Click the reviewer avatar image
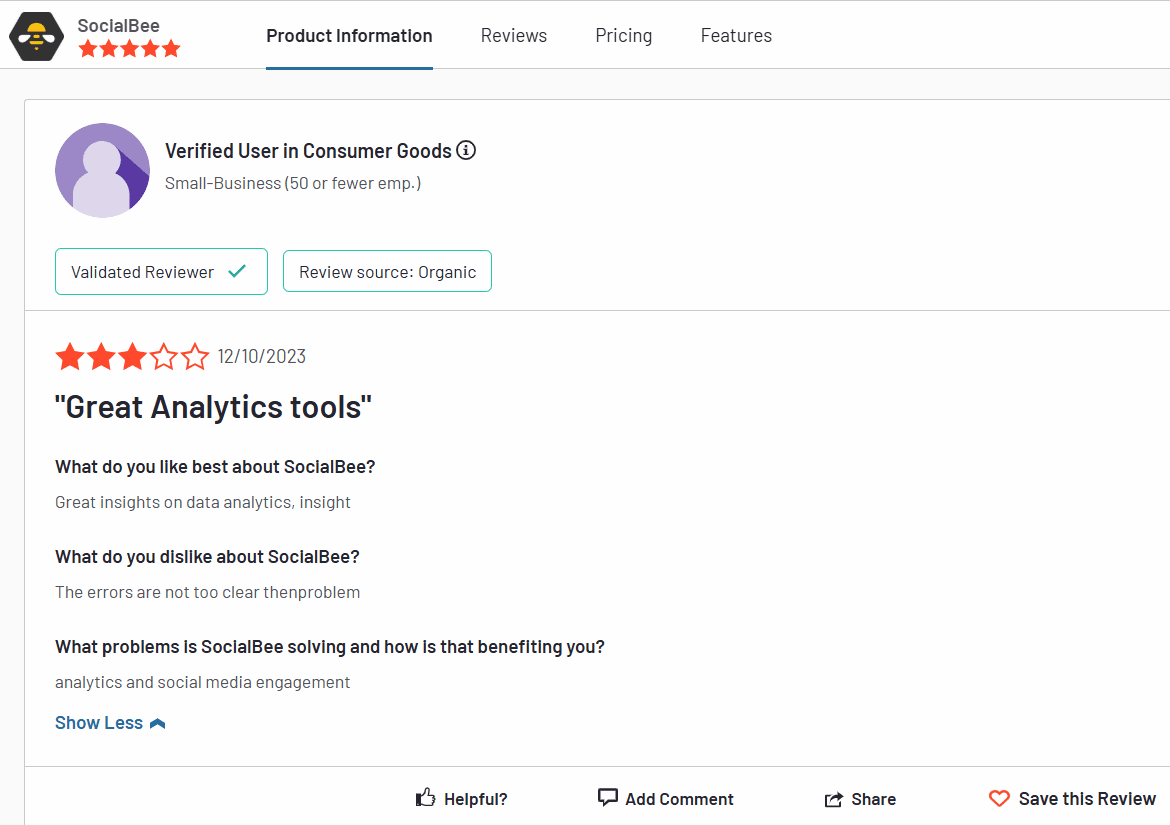Screen dimensions: 1170x825 (x=102, y=170)
